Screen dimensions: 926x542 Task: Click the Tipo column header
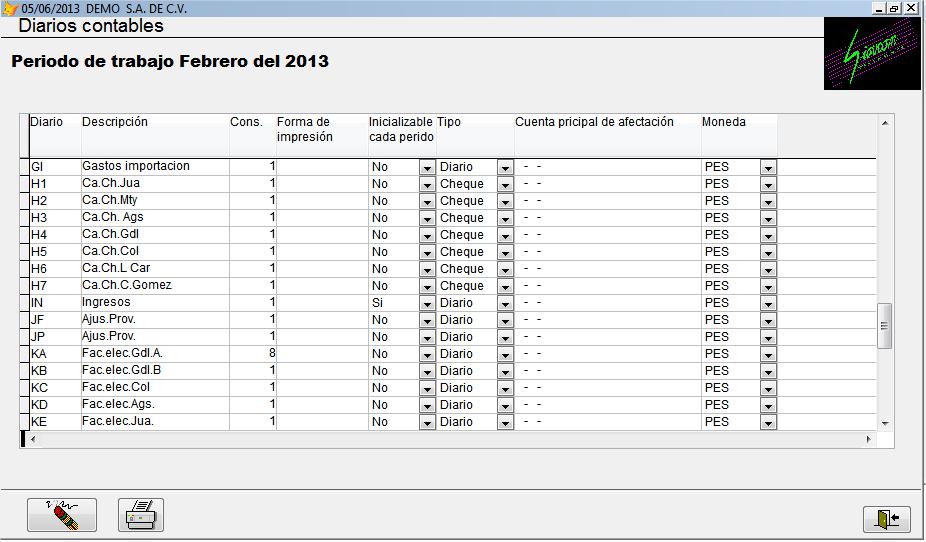tap(475, 136)
